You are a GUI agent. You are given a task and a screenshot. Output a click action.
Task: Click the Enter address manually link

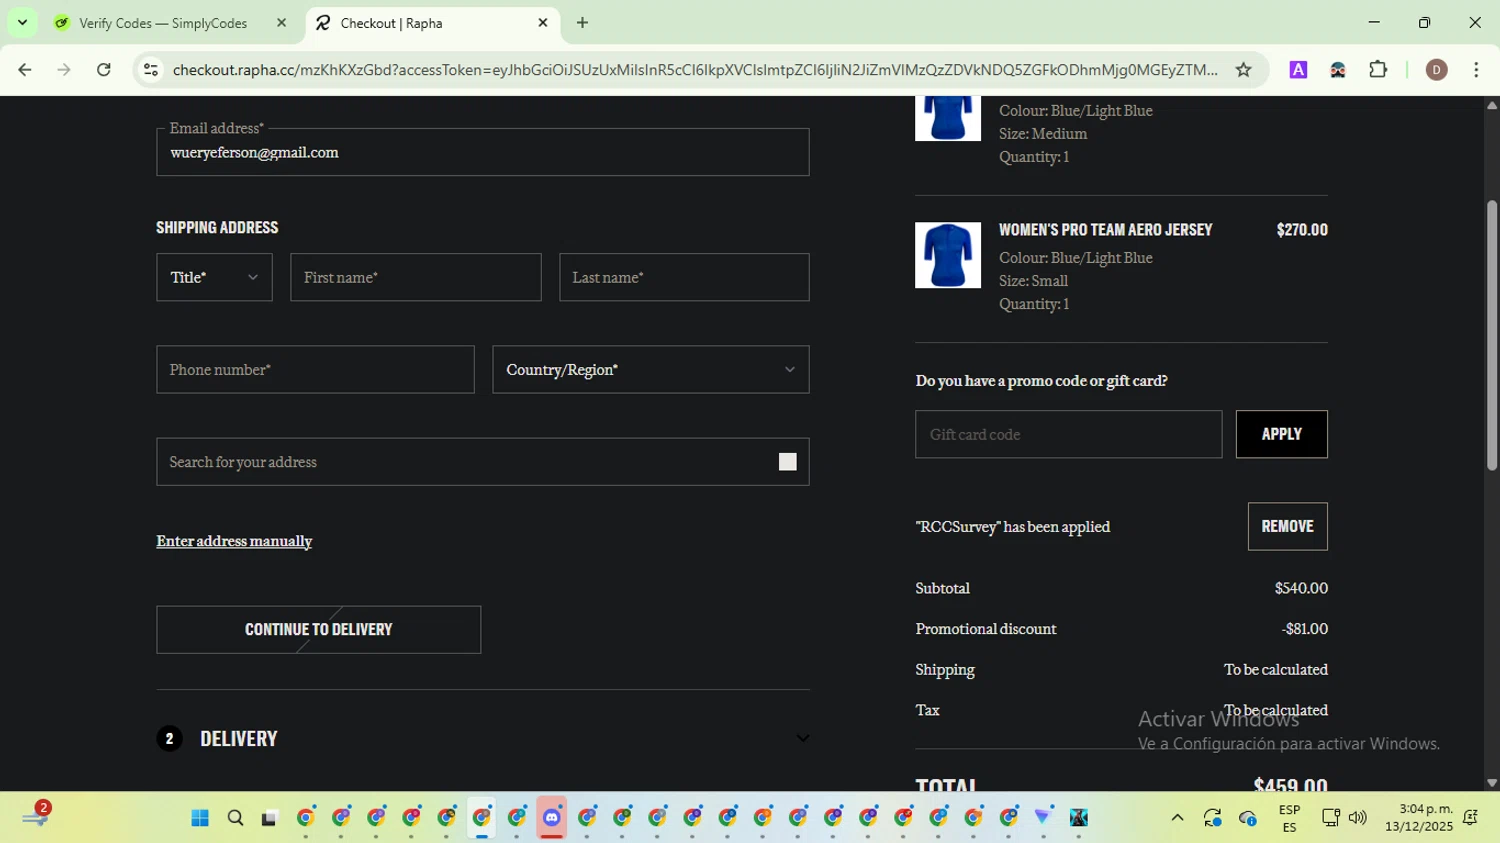234,541
